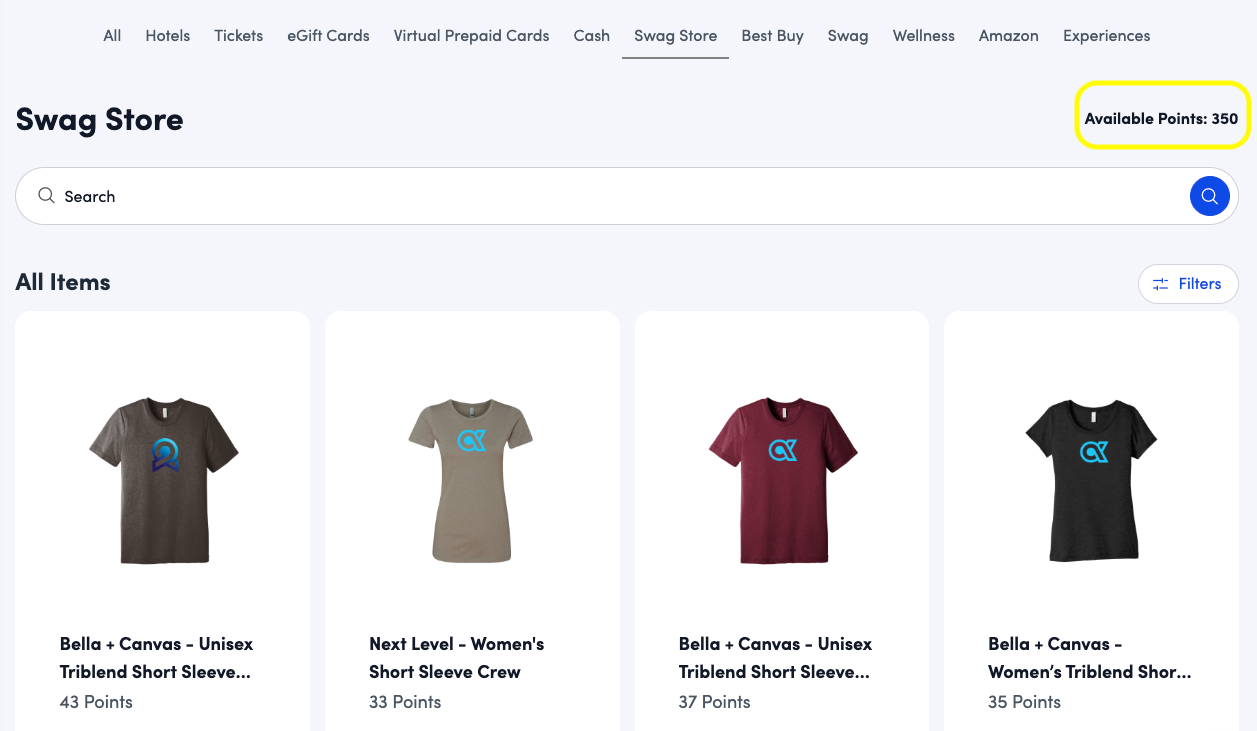Click into the Search text field
This screenshot has width=1257, height=731.
coord(600,196)
